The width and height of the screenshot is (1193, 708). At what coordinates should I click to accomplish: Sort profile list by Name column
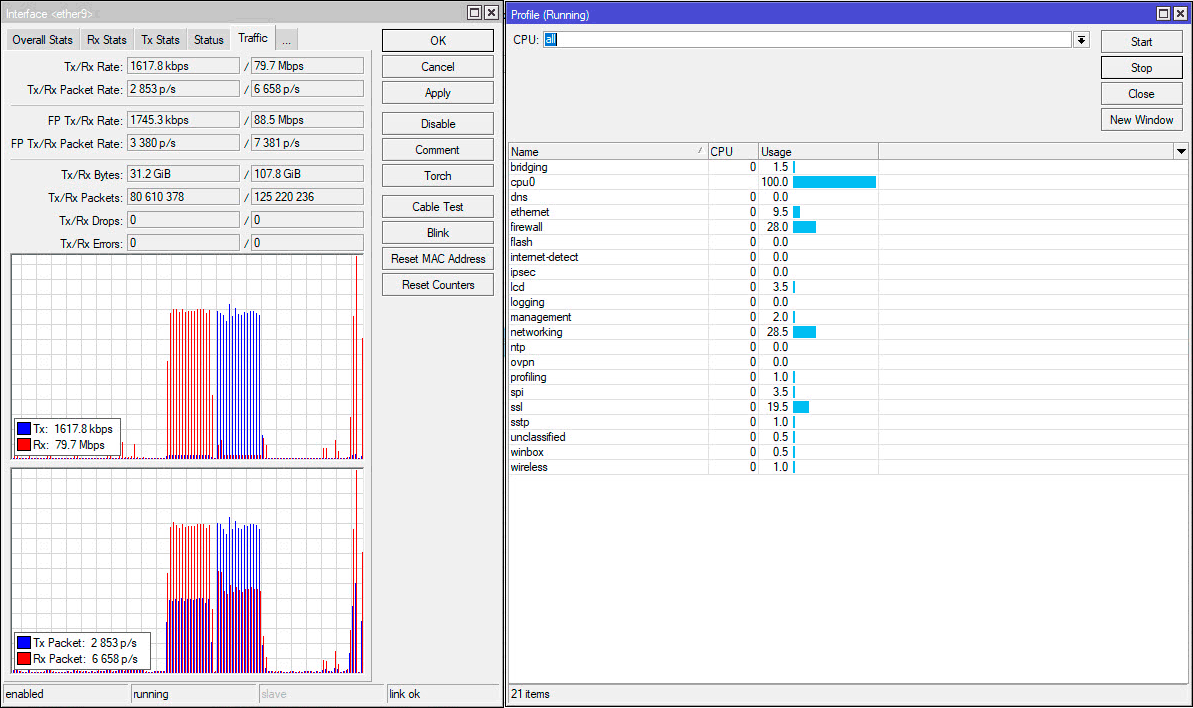(x=606, y=152)
